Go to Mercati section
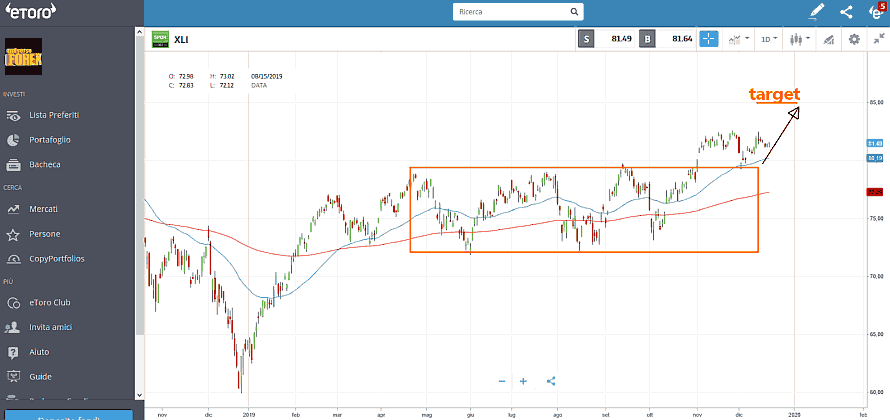This screenshot has height=420, width=890. pyautogui.click(x=44, y=209)
